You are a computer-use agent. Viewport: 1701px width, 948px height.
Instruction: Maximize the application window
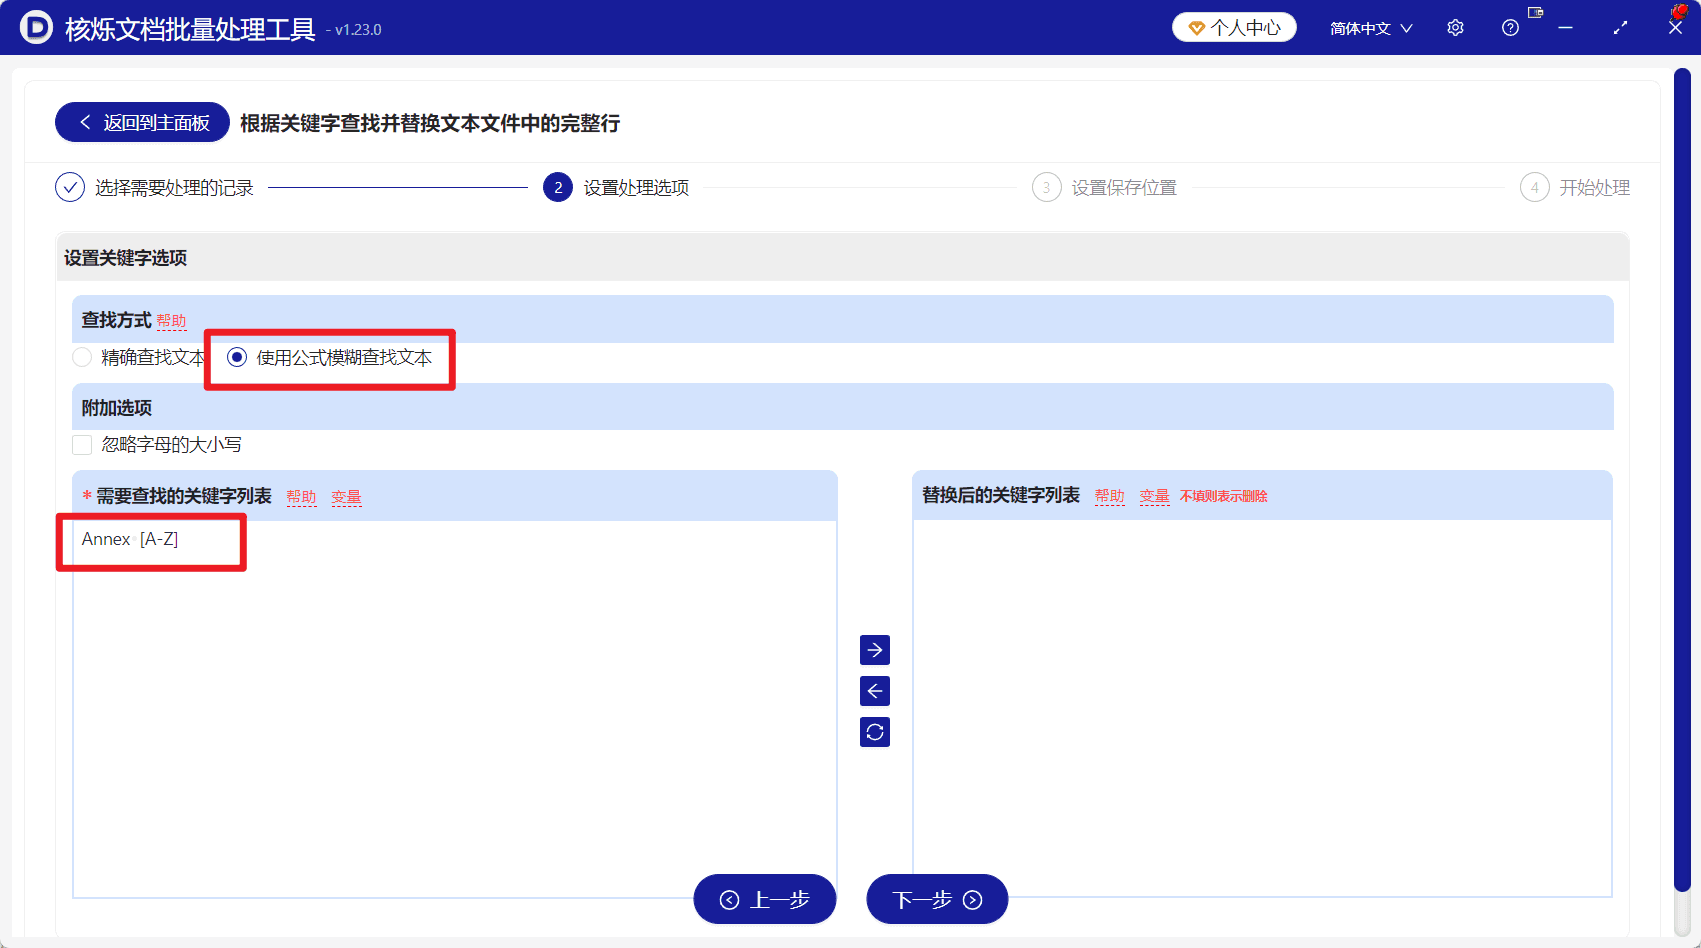pyautogui.click(x=1620, y=28)
